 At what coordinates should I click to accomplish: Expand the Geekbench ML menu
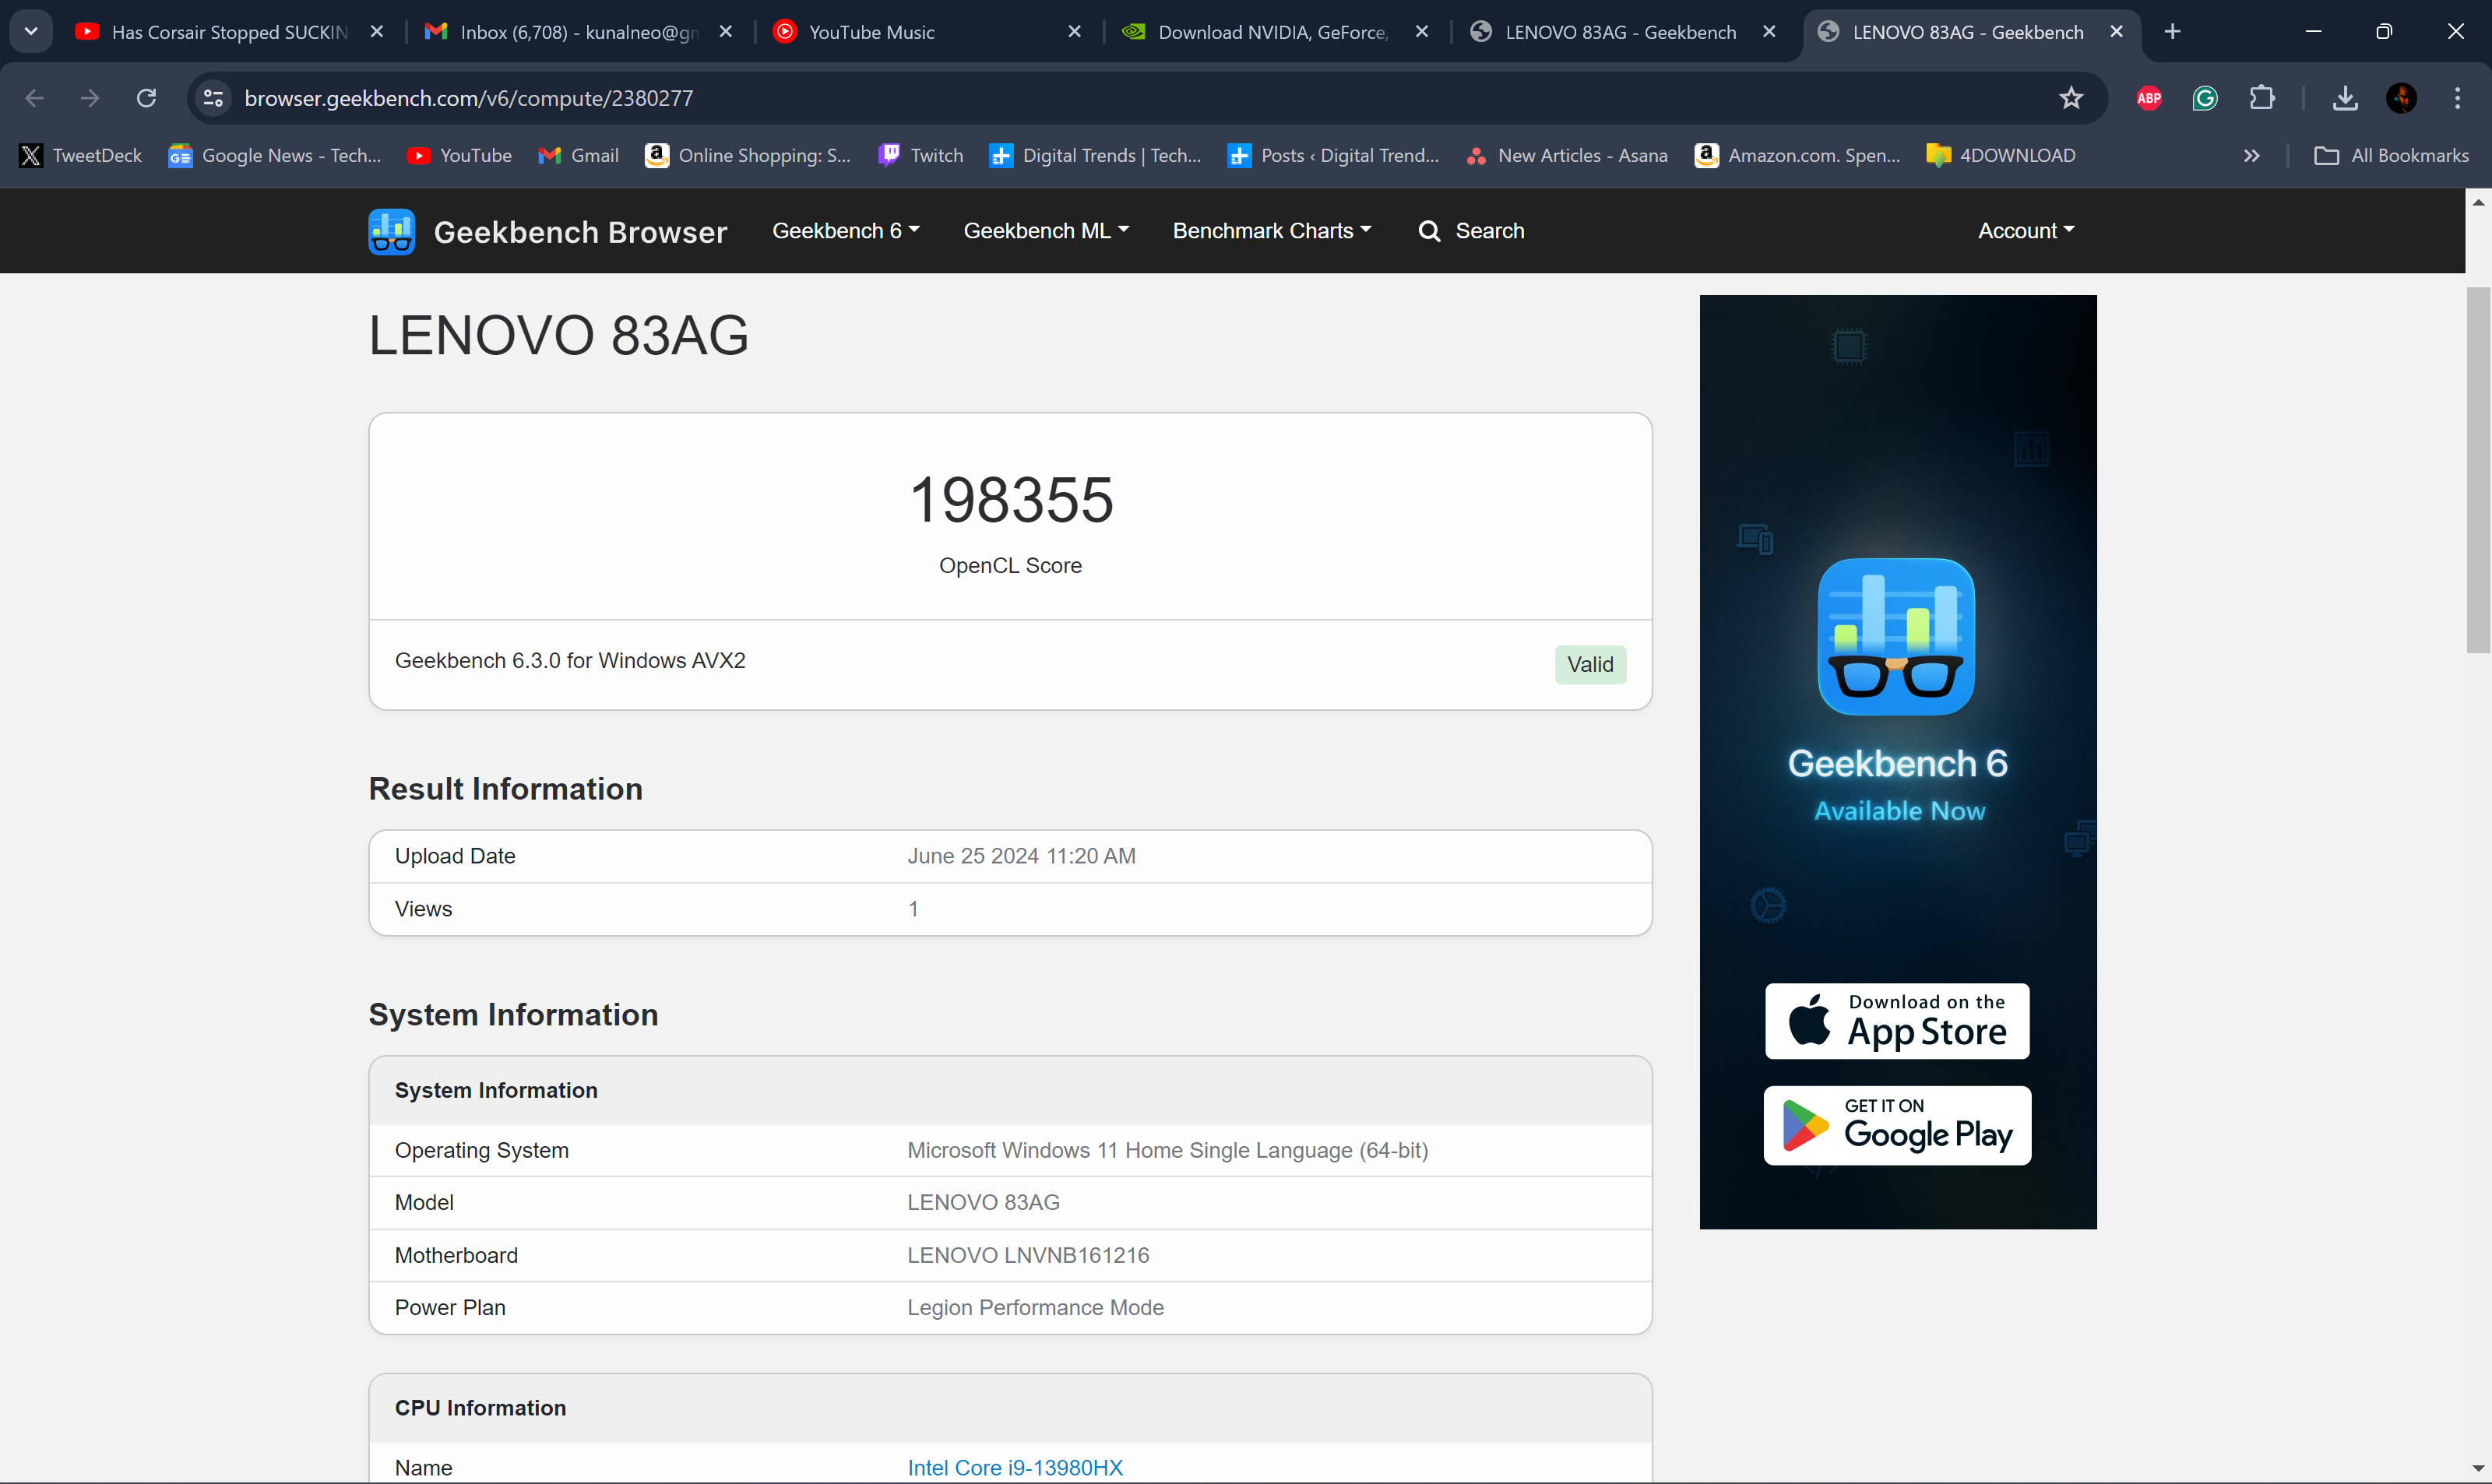pyautogui.click(x=1046, y=231)
